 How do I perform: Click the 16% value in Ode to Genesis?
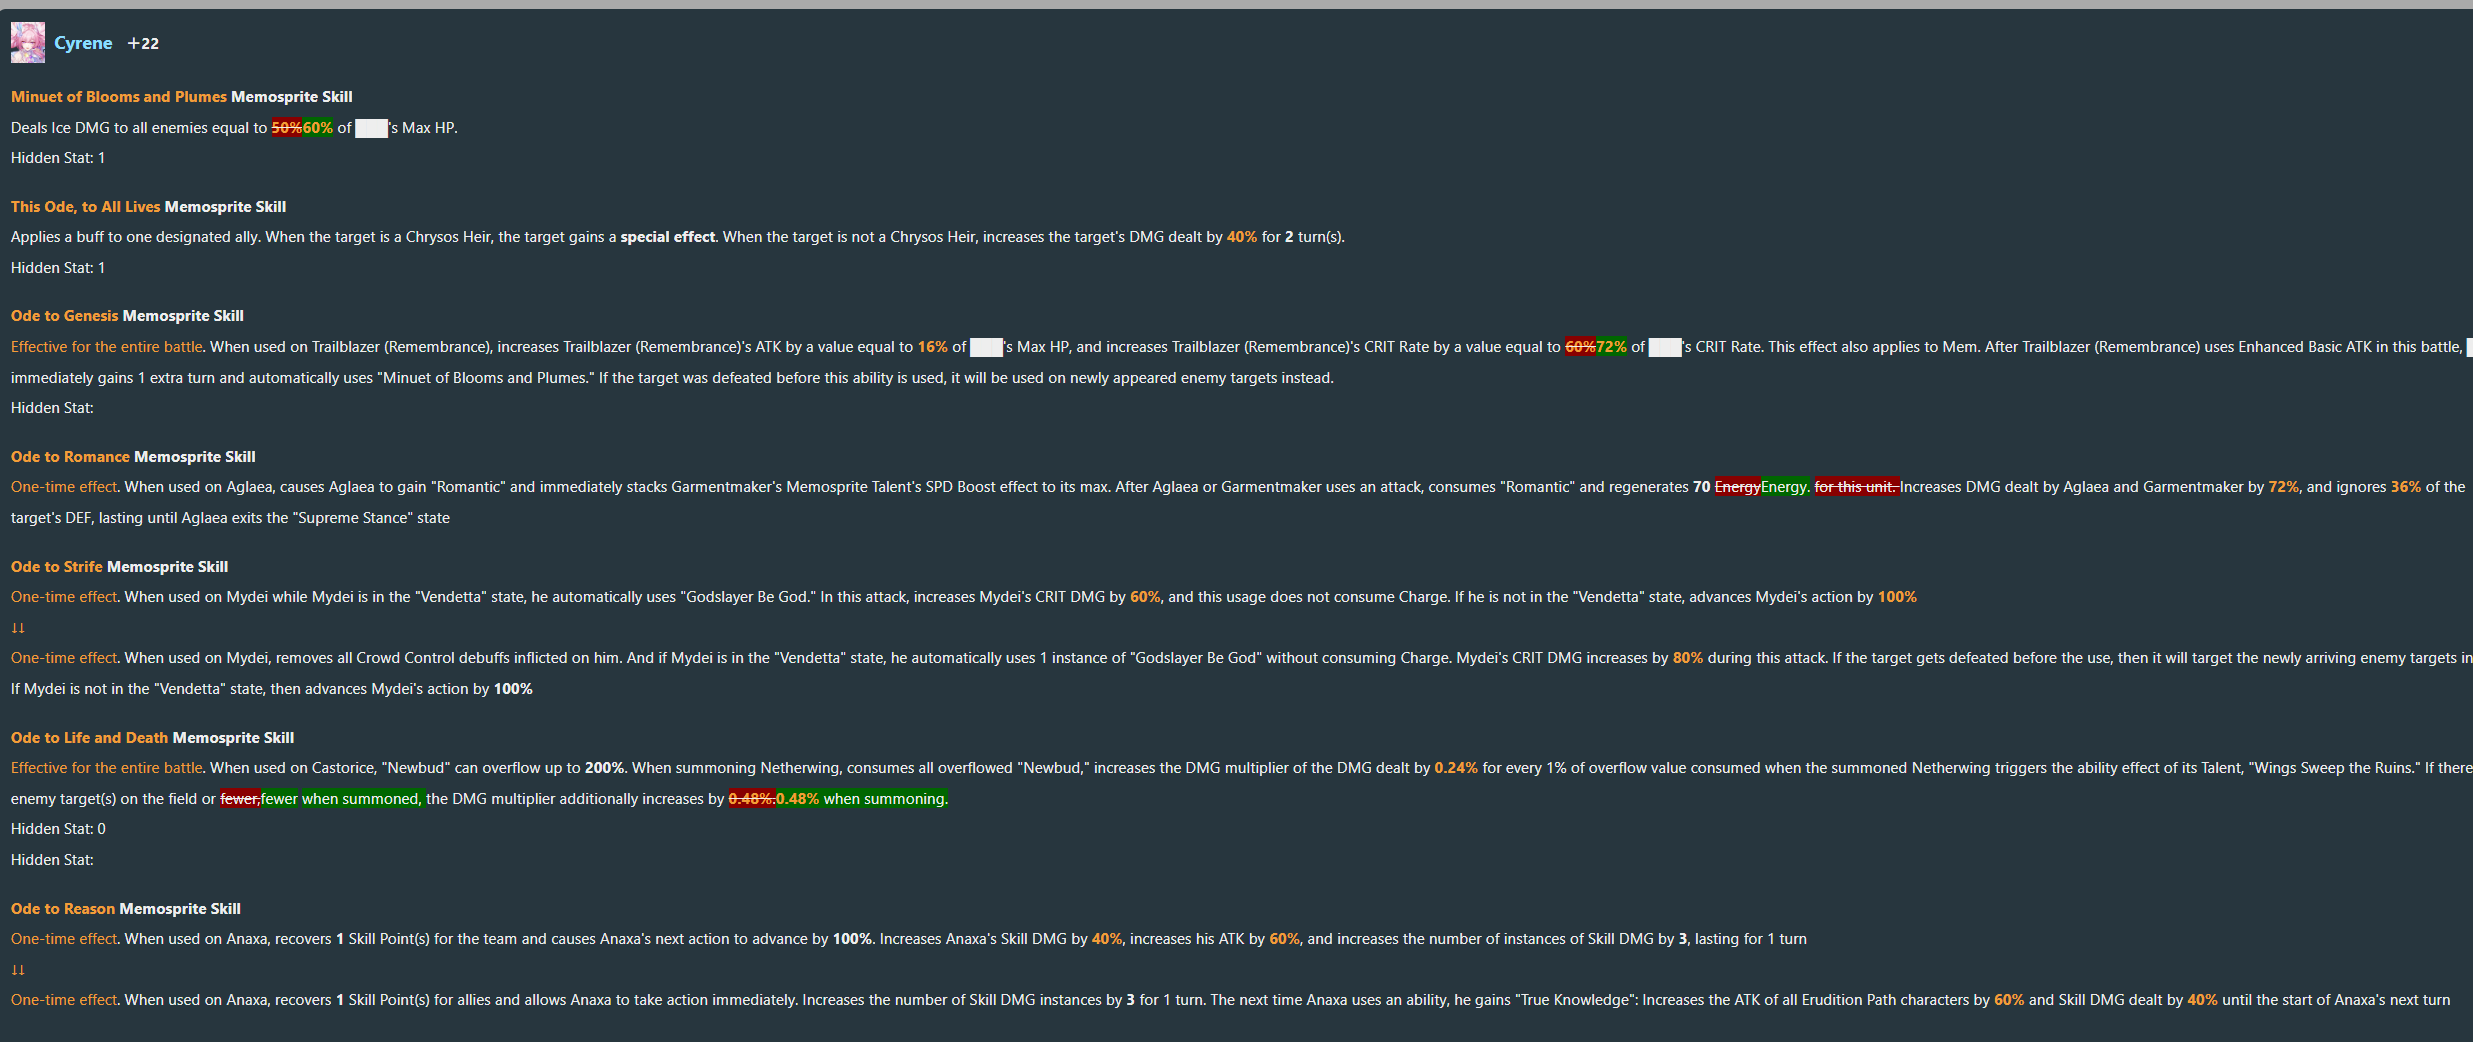933,347
